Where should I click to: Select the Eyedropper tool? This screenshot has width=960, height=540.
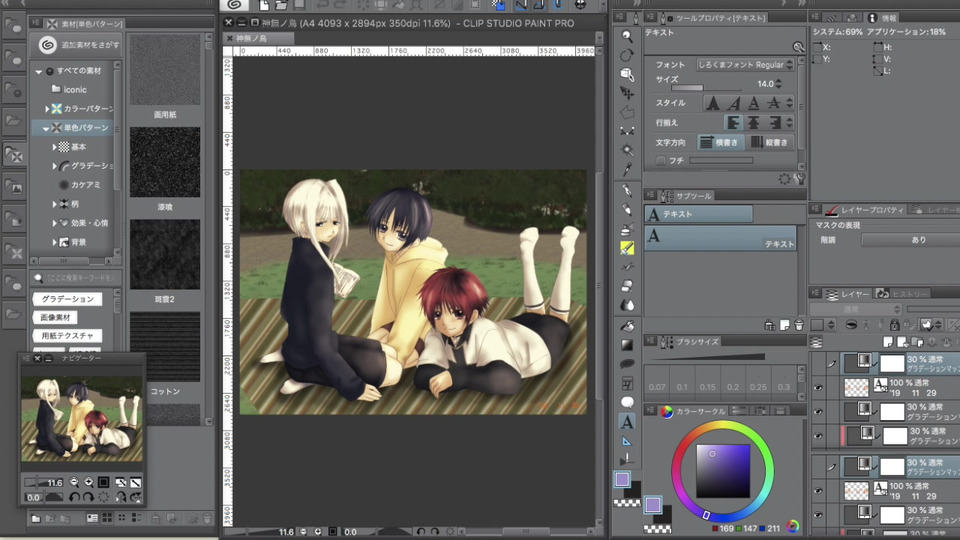(x=627, y=170)
